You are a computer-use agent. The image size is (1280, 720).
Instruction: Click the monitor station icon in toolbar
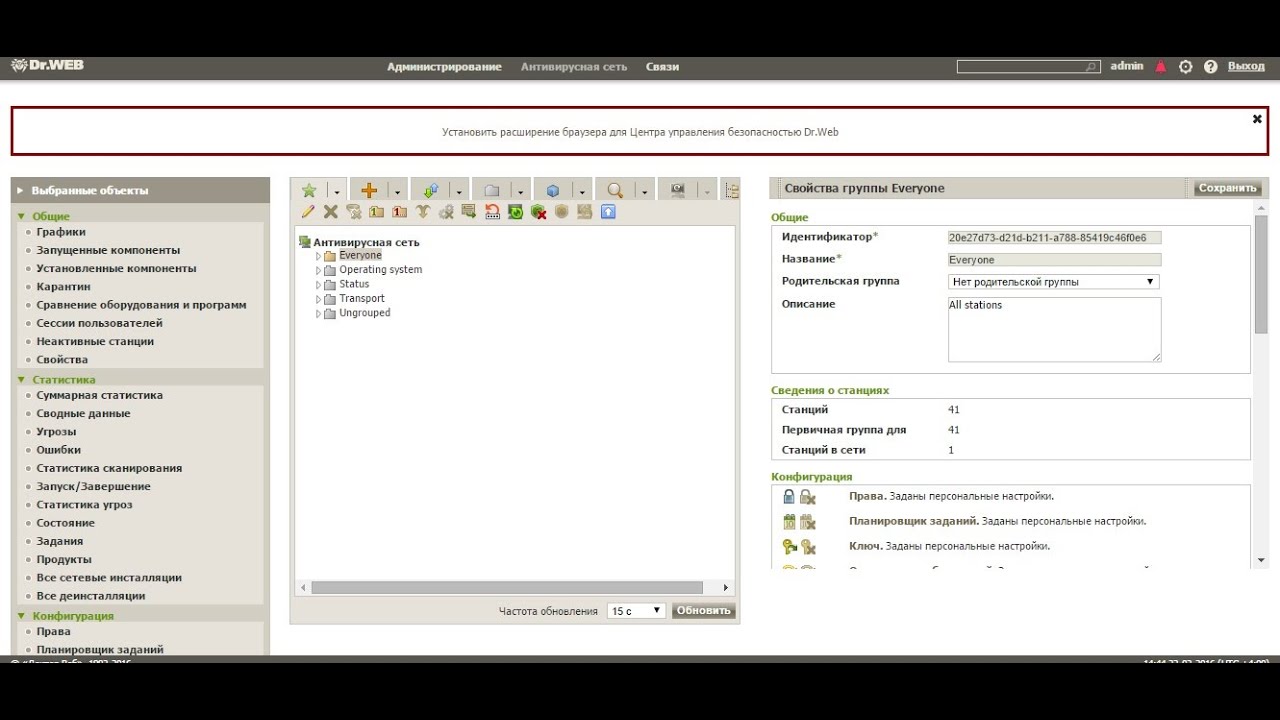tap(677, 190)
